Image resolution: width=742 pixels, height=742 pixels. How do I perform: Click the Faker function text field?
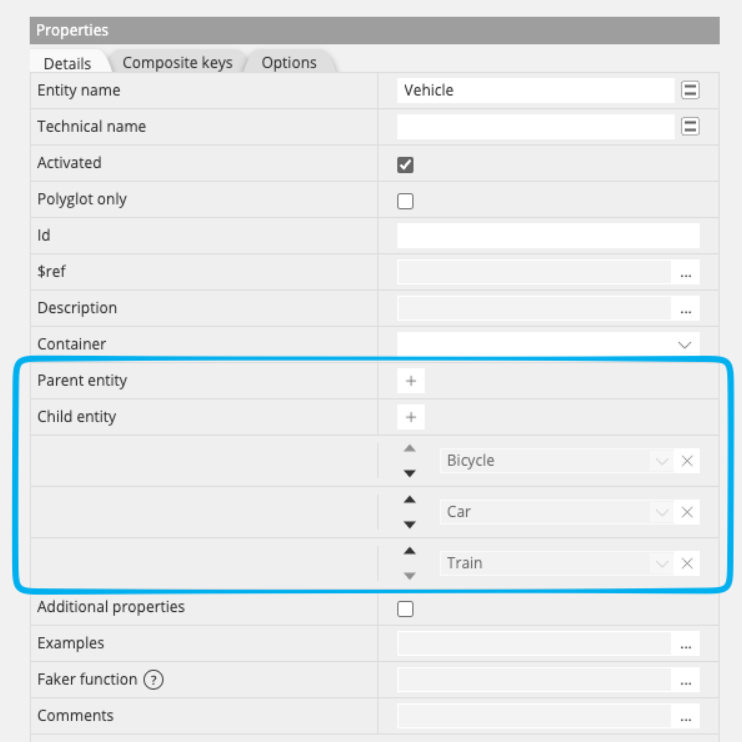[534, 680]
